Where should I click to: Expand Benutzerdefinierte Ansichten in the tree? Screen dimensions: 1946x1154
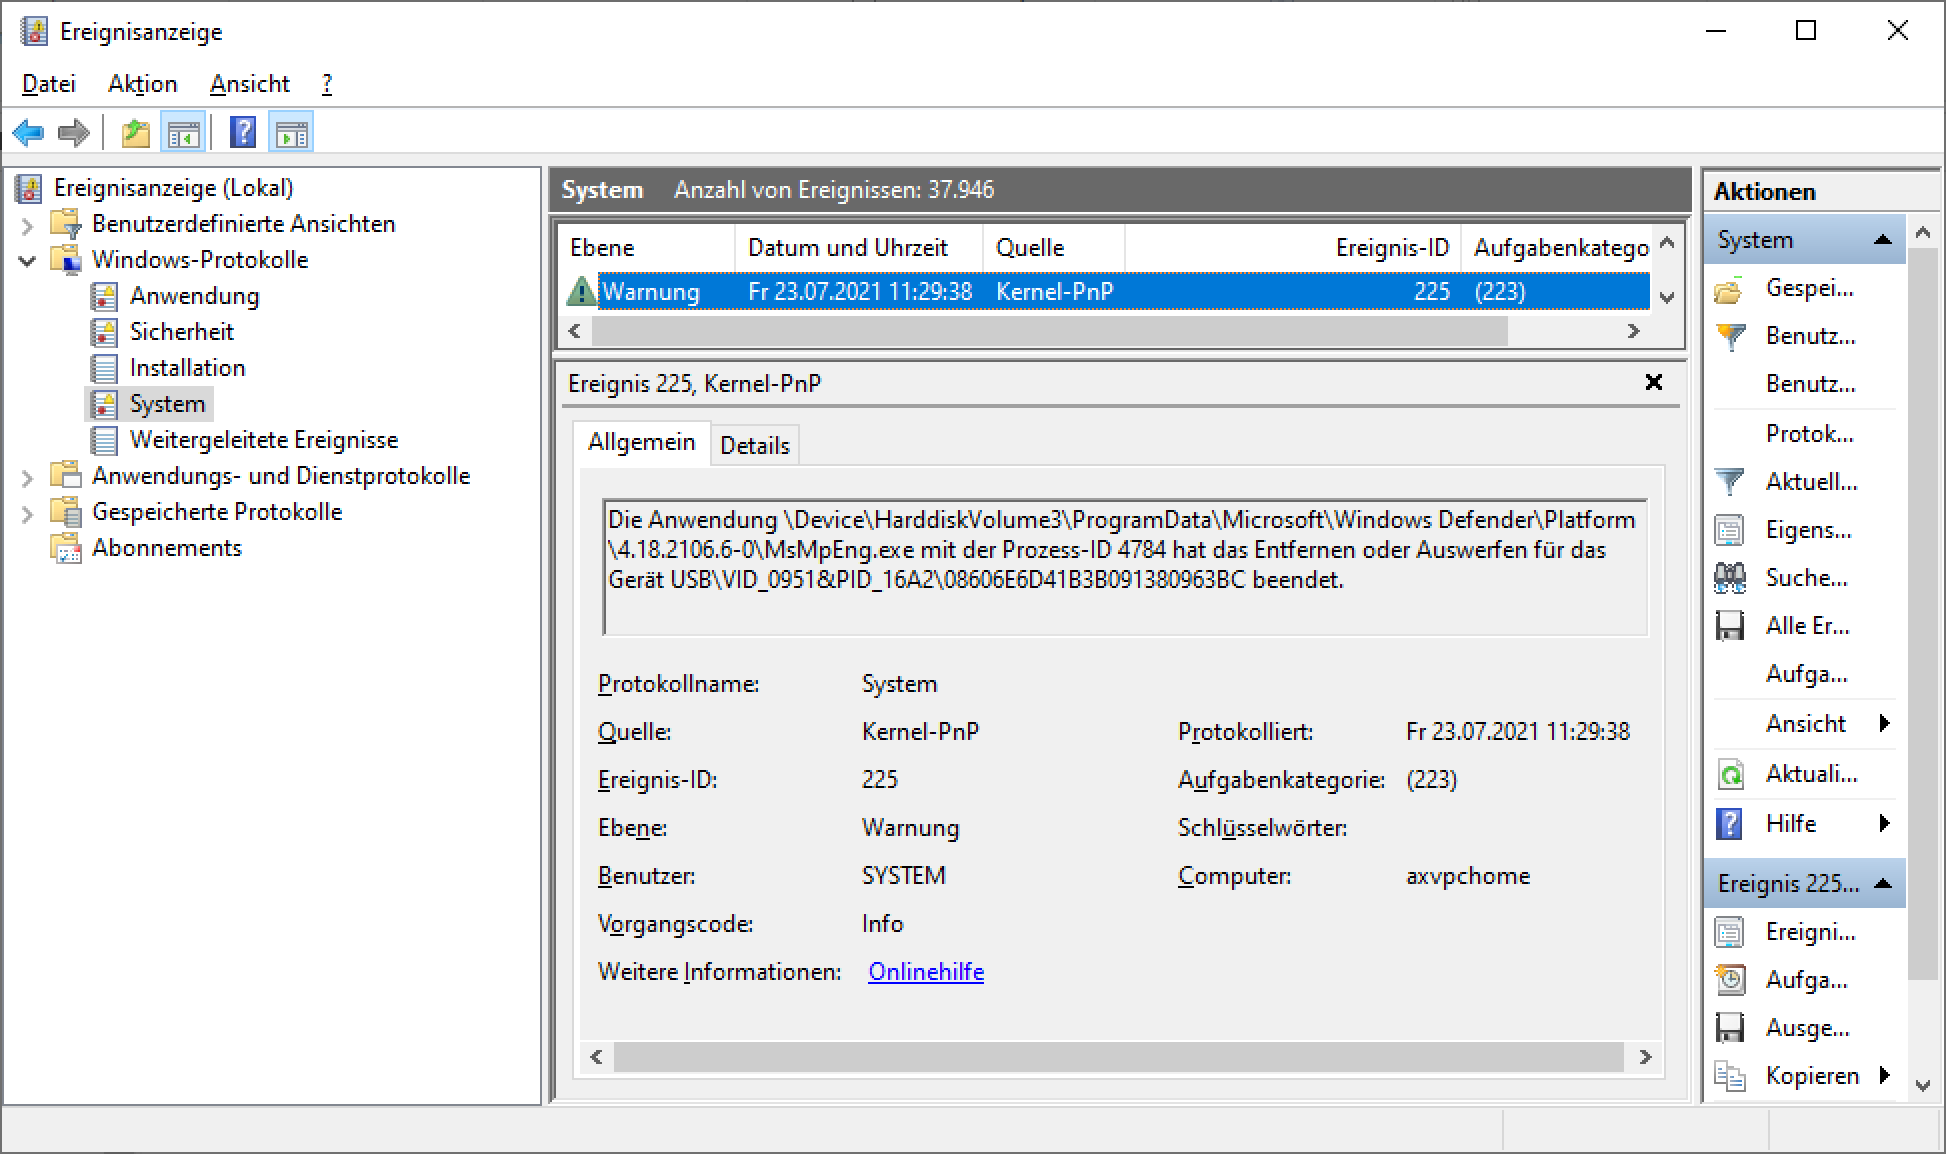tap(28, 225)
